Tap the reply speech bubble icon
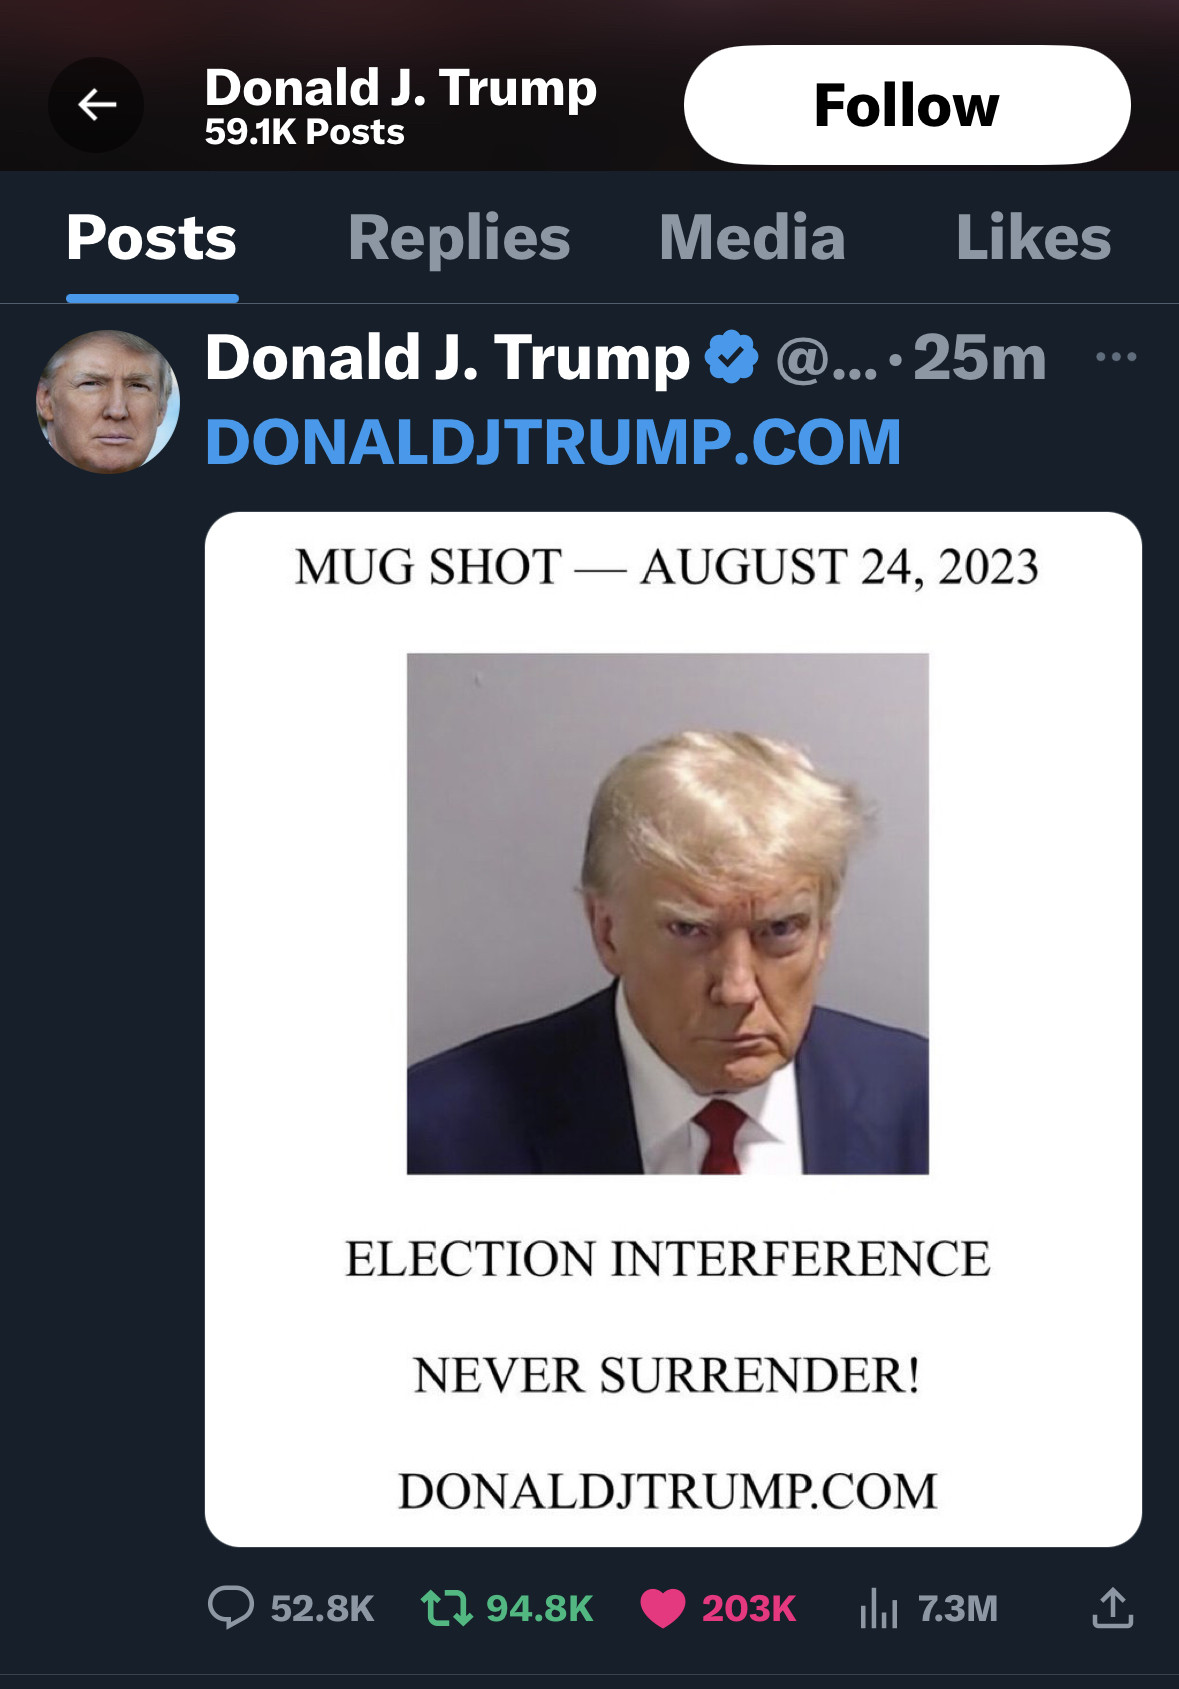Image resolution: width=1179 pixels, height=1689 pixels. [230, 1608]
